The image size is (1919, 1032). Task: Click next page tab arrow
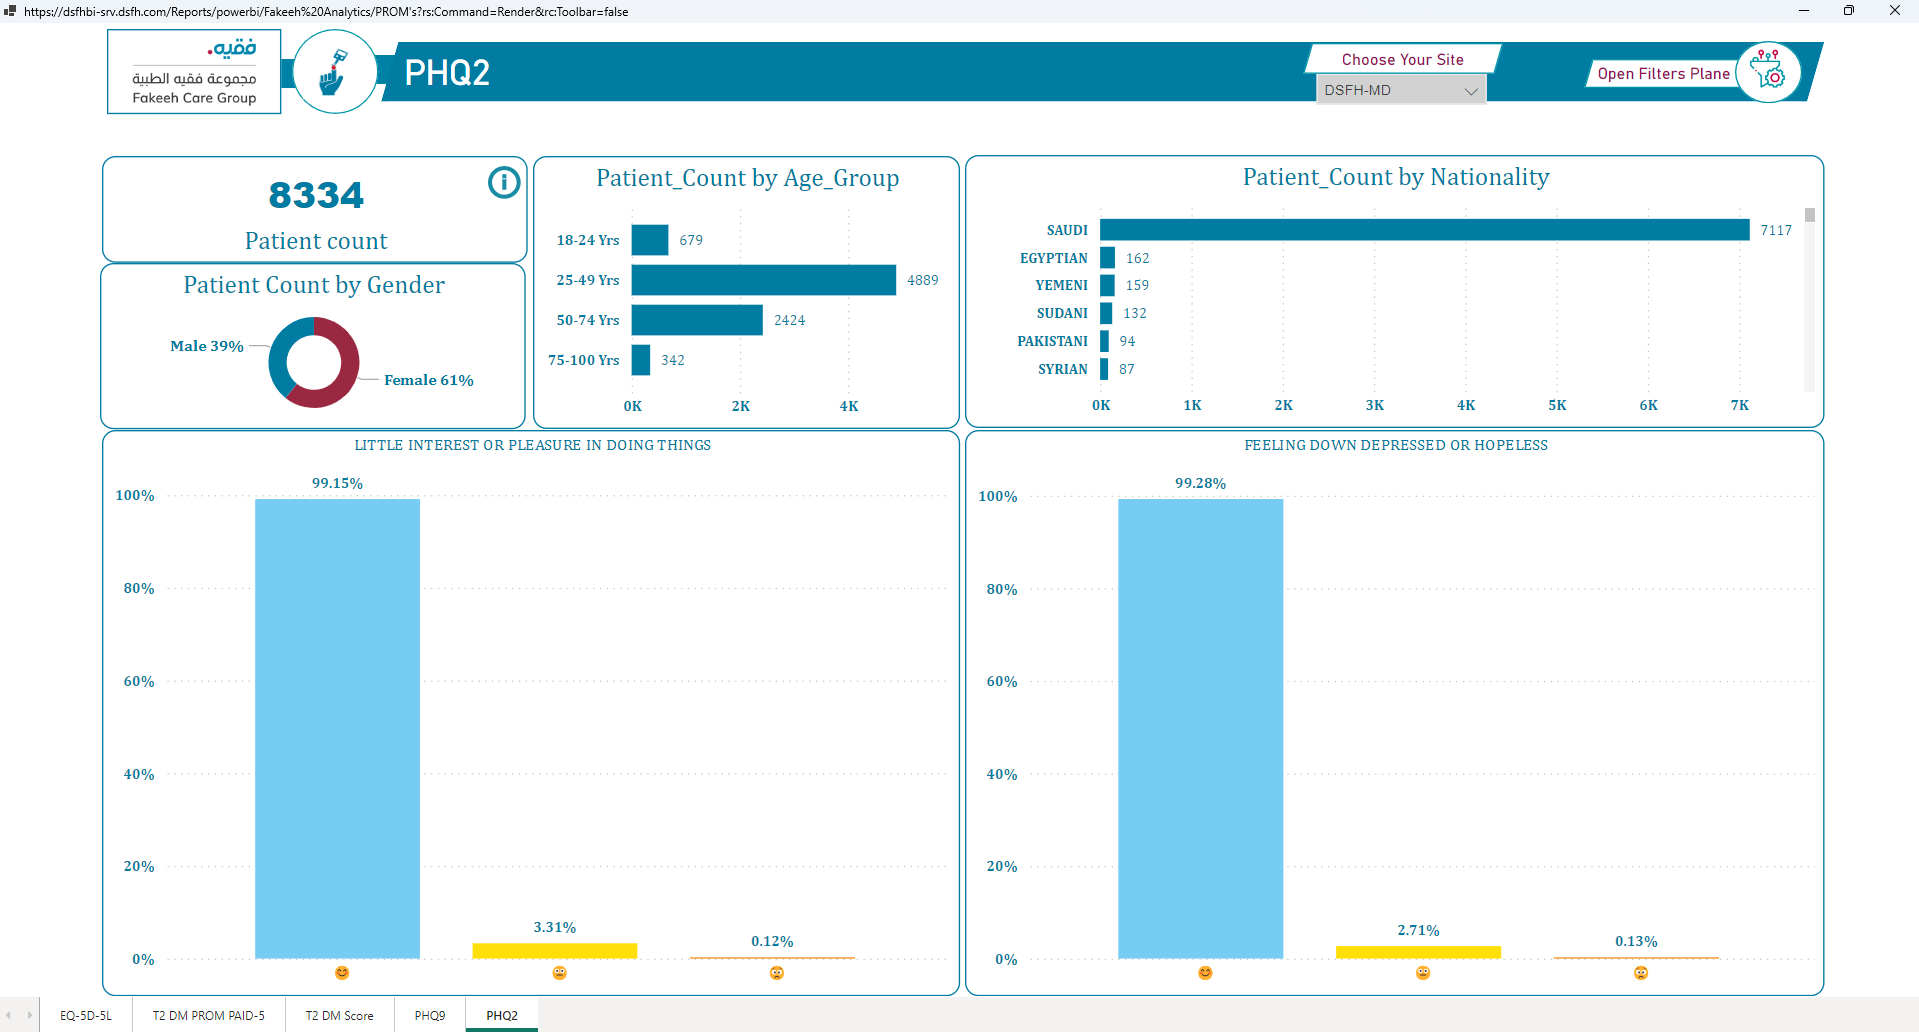(x=30, y=1015)
